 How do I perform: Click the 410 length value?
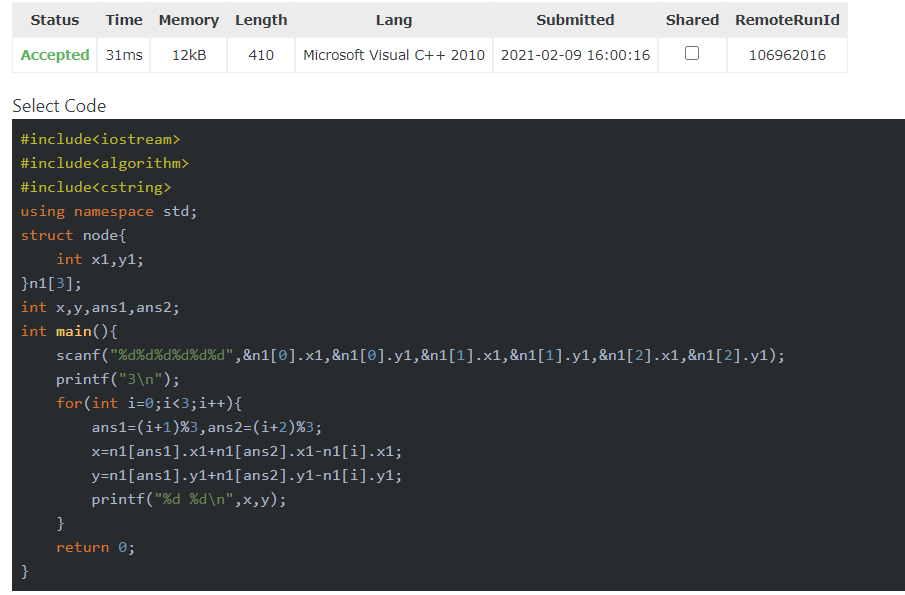click(x=261, y=55)
